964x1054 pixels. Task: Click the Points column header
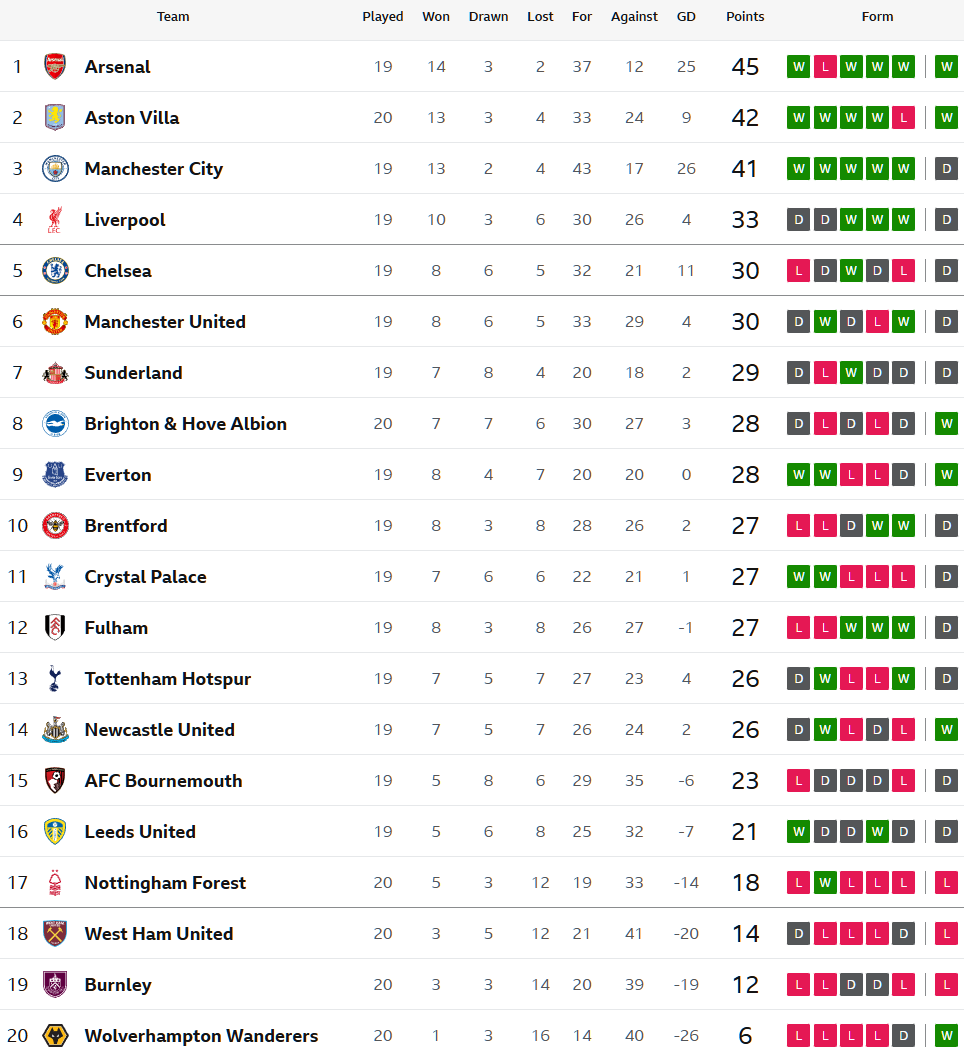[x=745, y=17]
